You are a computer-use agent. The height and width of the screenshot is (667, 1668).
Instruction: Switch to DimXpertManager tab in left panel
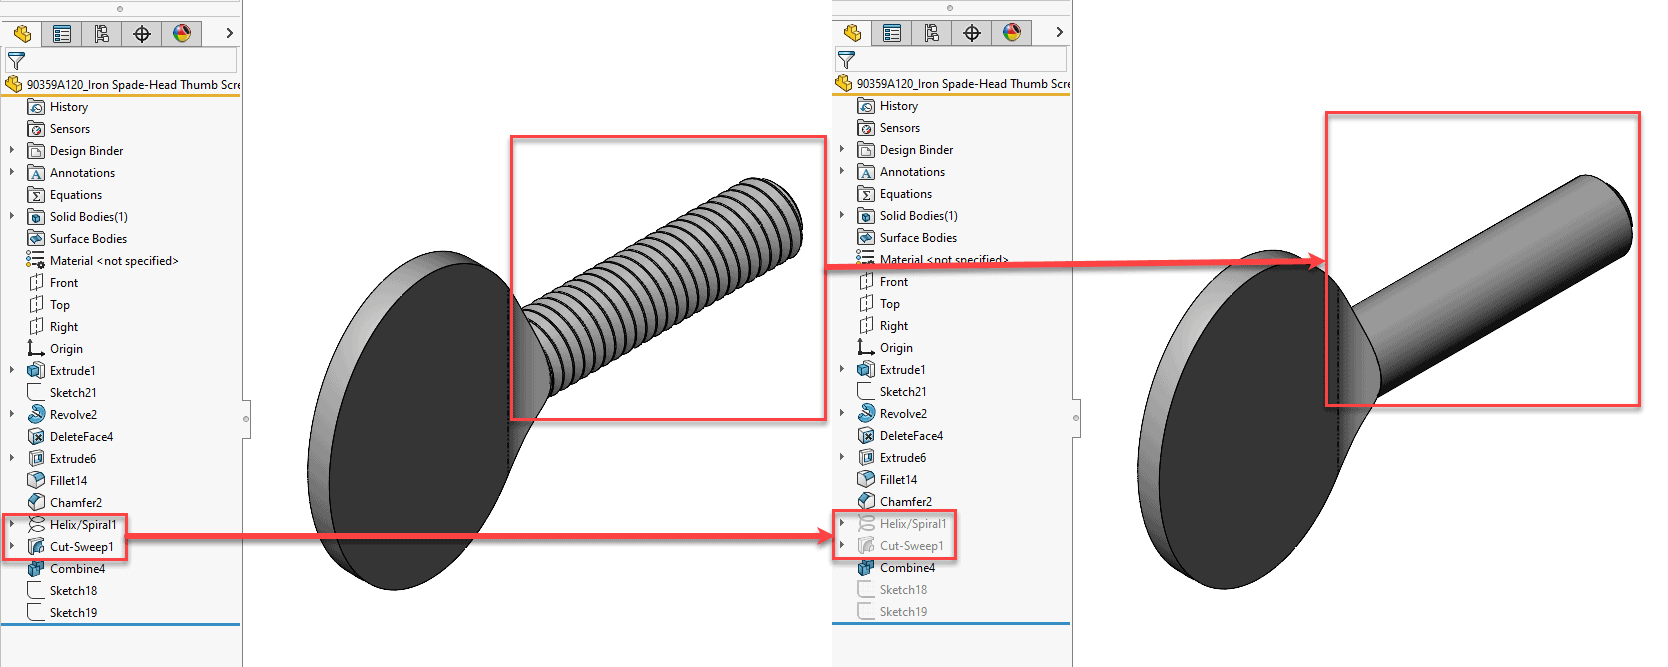[x=142, y=34]
